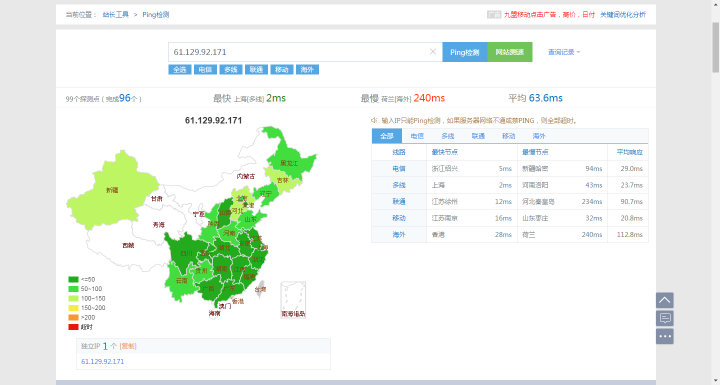Switch to the 移动 tab in the results table

tap(508, 136)
